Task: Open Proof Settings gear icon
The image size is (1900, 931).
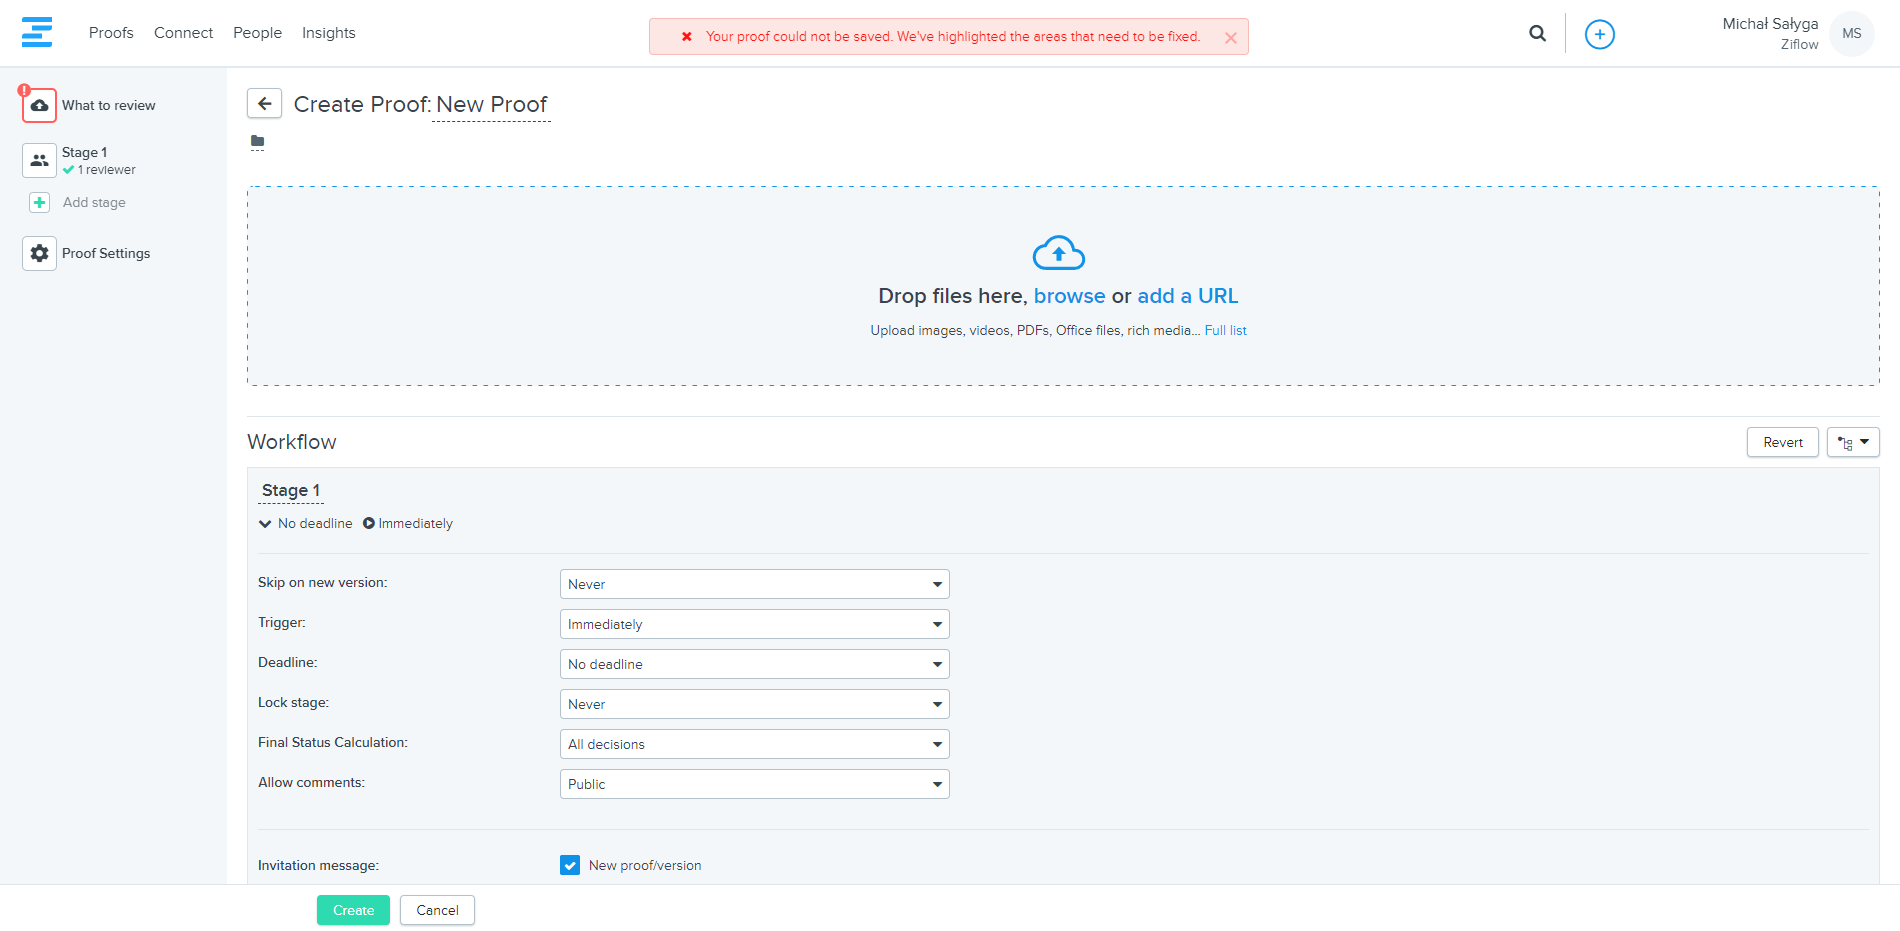Action: tap(39, 253)
